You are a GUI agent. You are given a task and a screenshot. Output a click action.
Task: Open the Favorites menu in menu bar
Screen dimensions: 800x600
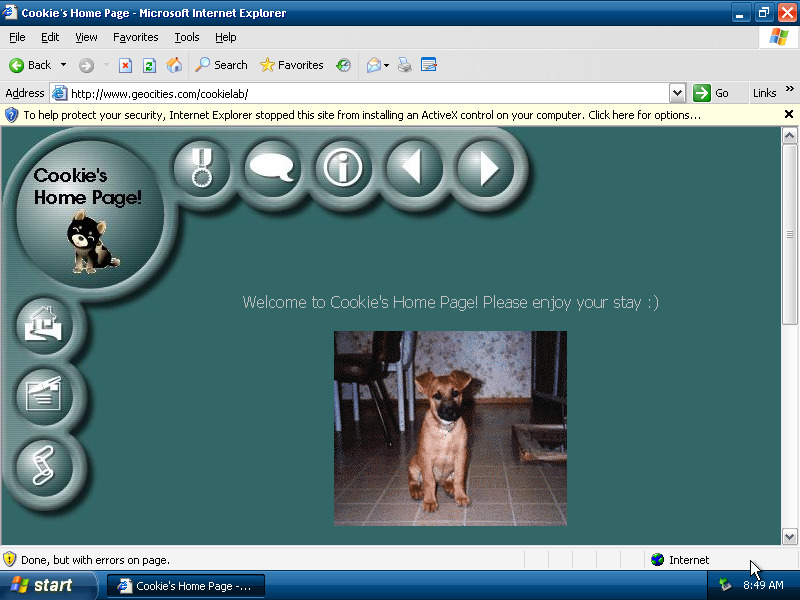[x=135, y=37]
